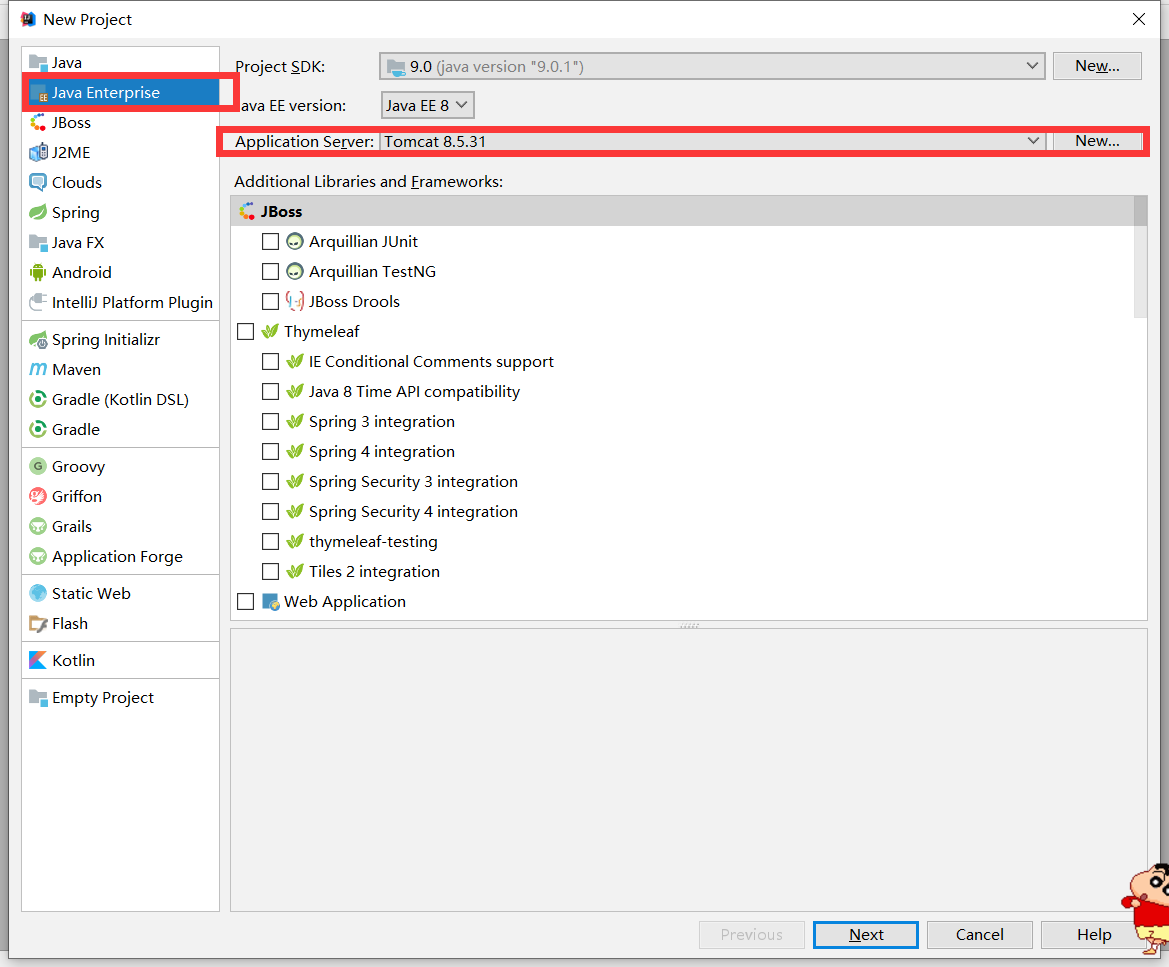The height and width of the screenshot is (967, 1169).
Task: Click the Java Enterprise icon in sidebar
Action: point(38,92)
